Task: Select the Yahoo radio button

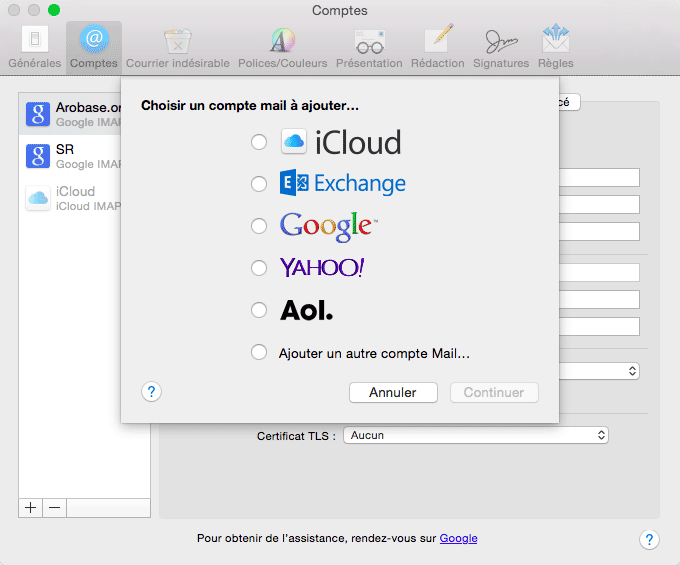Action: click(x=259, y=268)
